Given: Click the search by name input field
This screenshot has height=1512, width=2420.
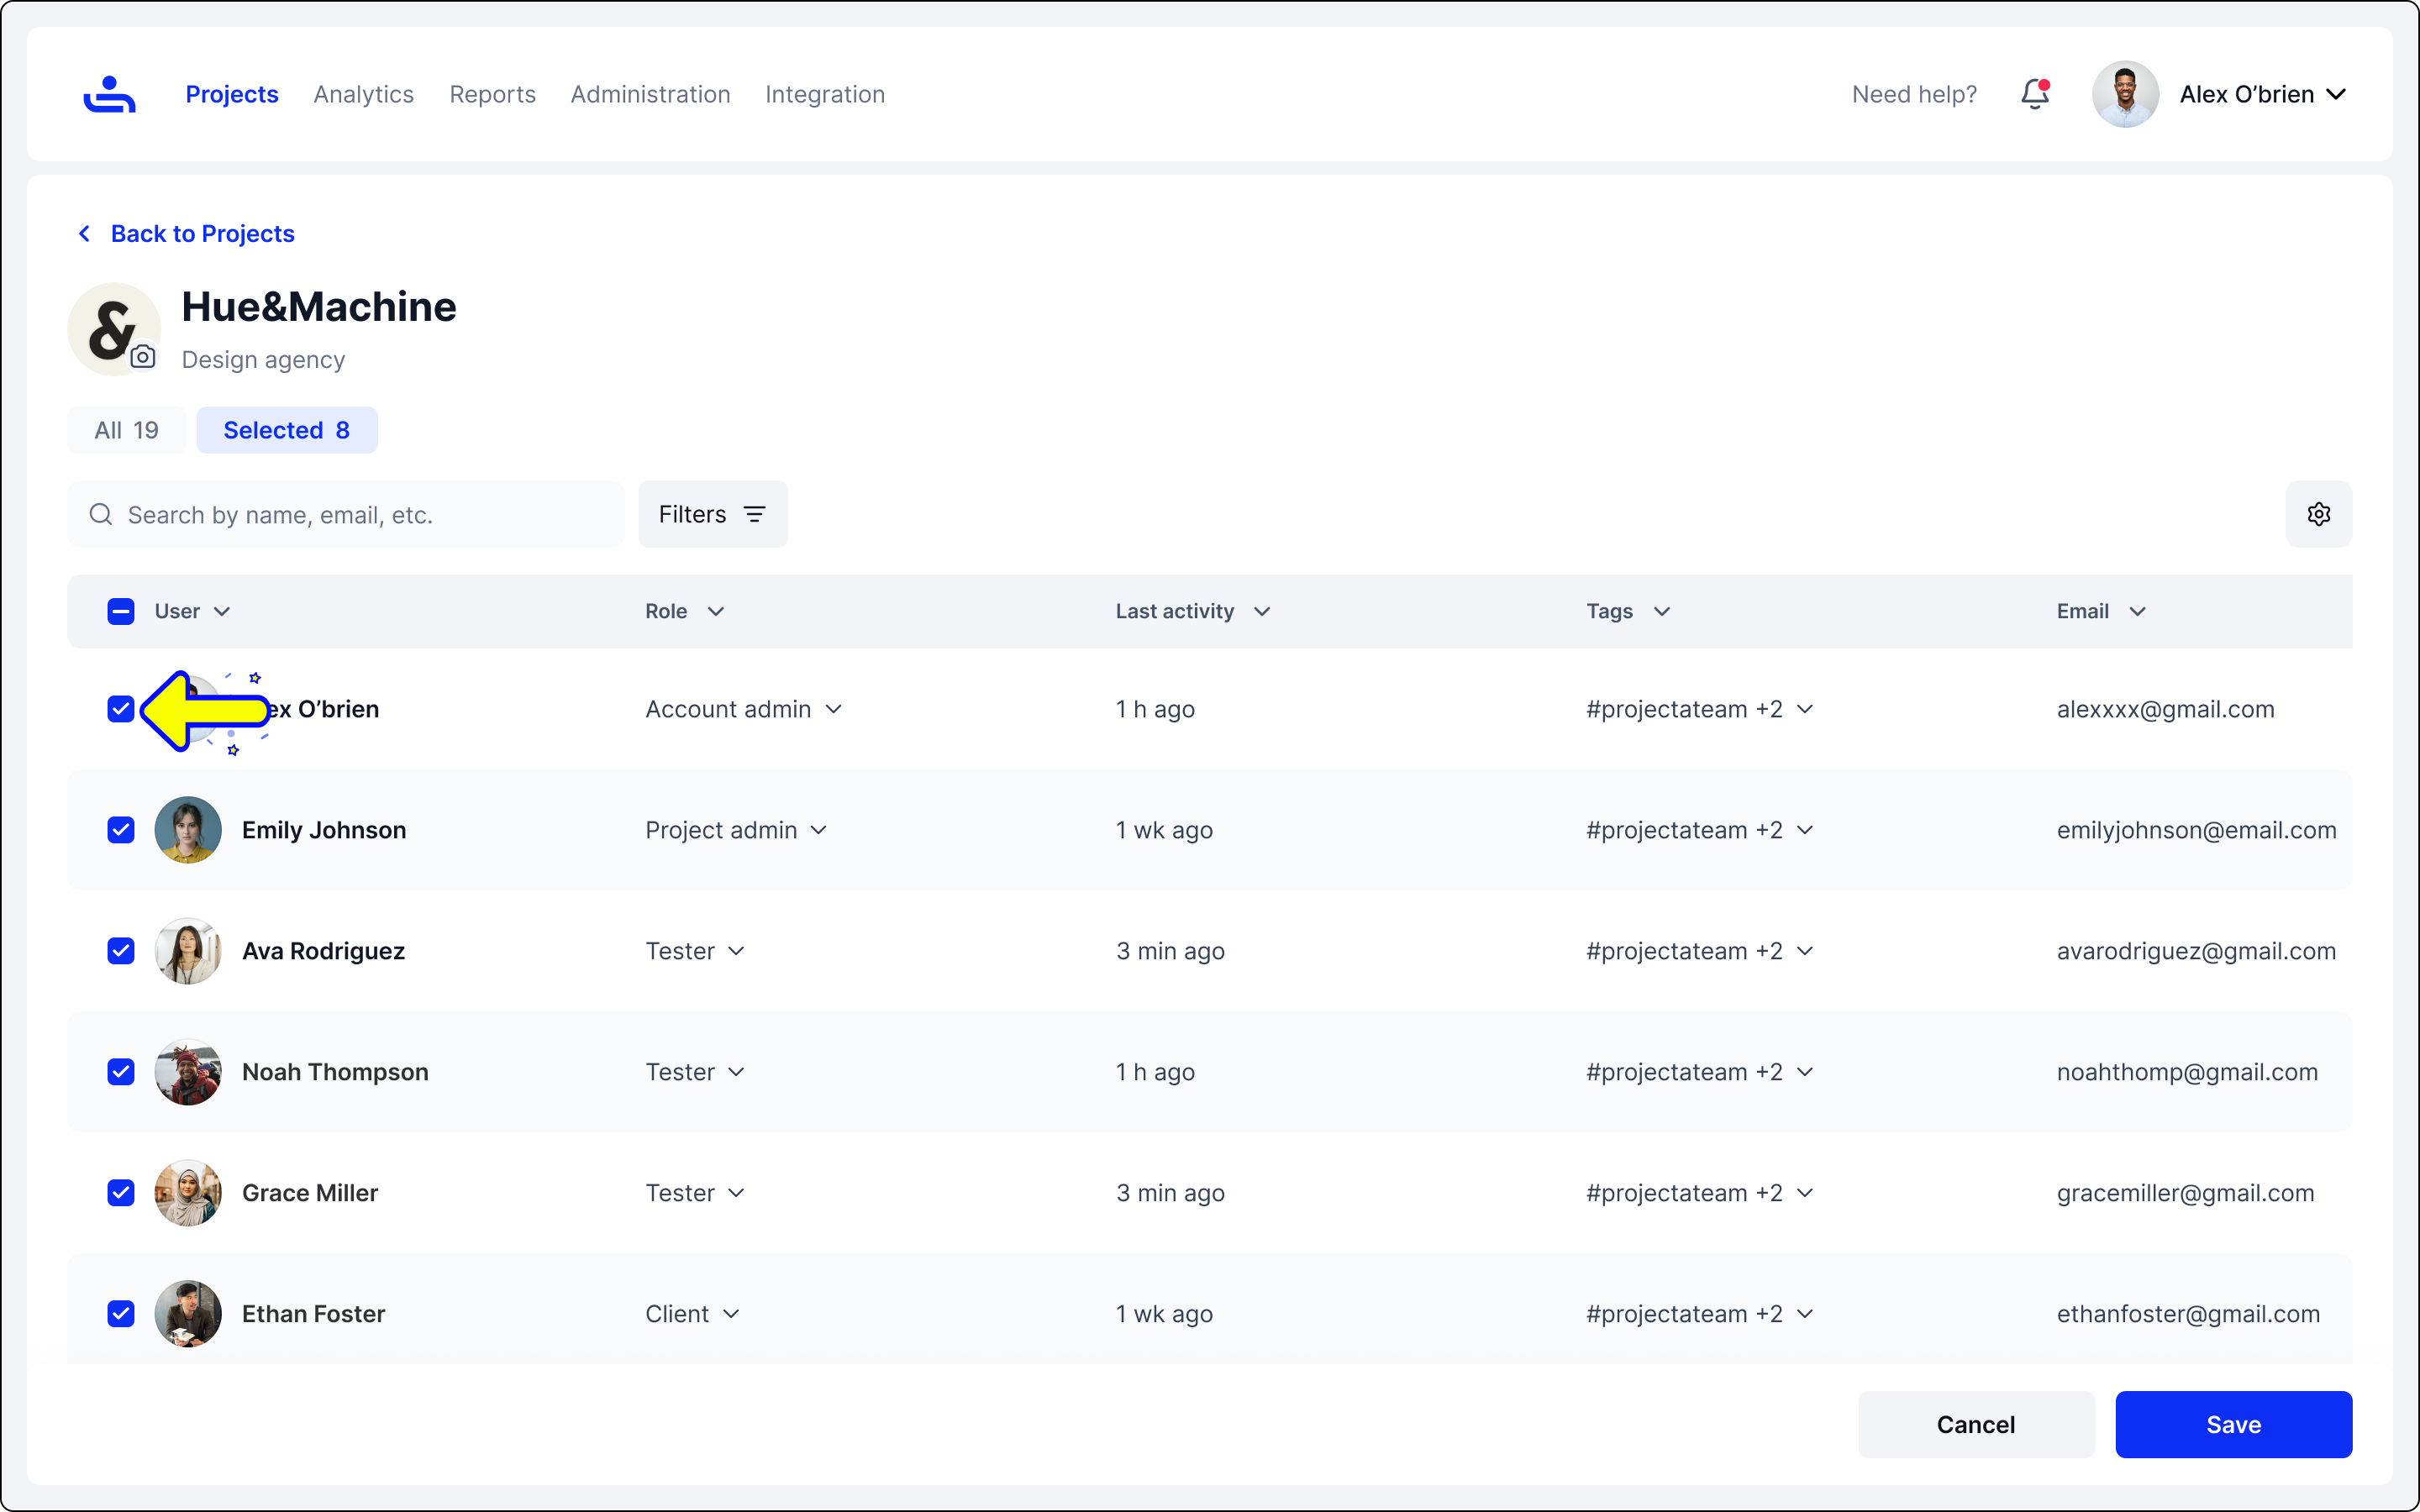Looking at the screenshot, I should [x=370, y=514].
